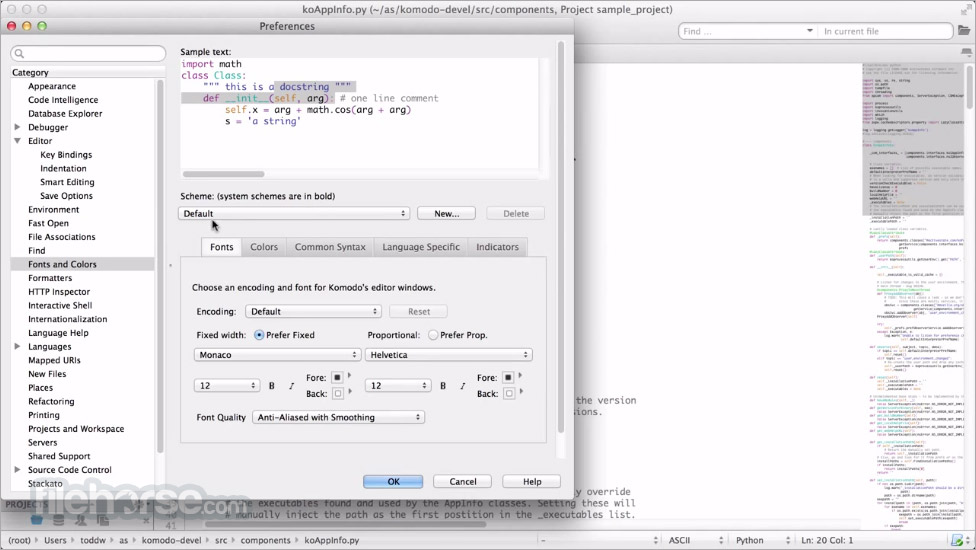
Task: Open the Encoding Default dropdown
Action: tap(313, 311)
